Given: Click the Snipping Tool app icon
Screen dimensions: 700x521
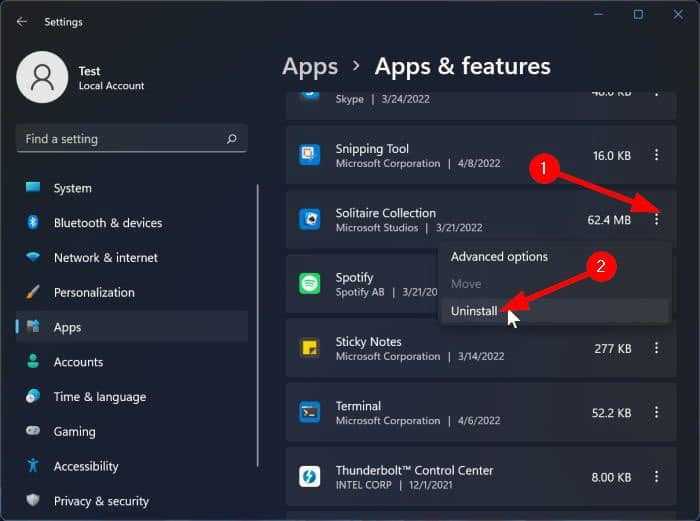Looking at the screenshot, I should point(309,154).
